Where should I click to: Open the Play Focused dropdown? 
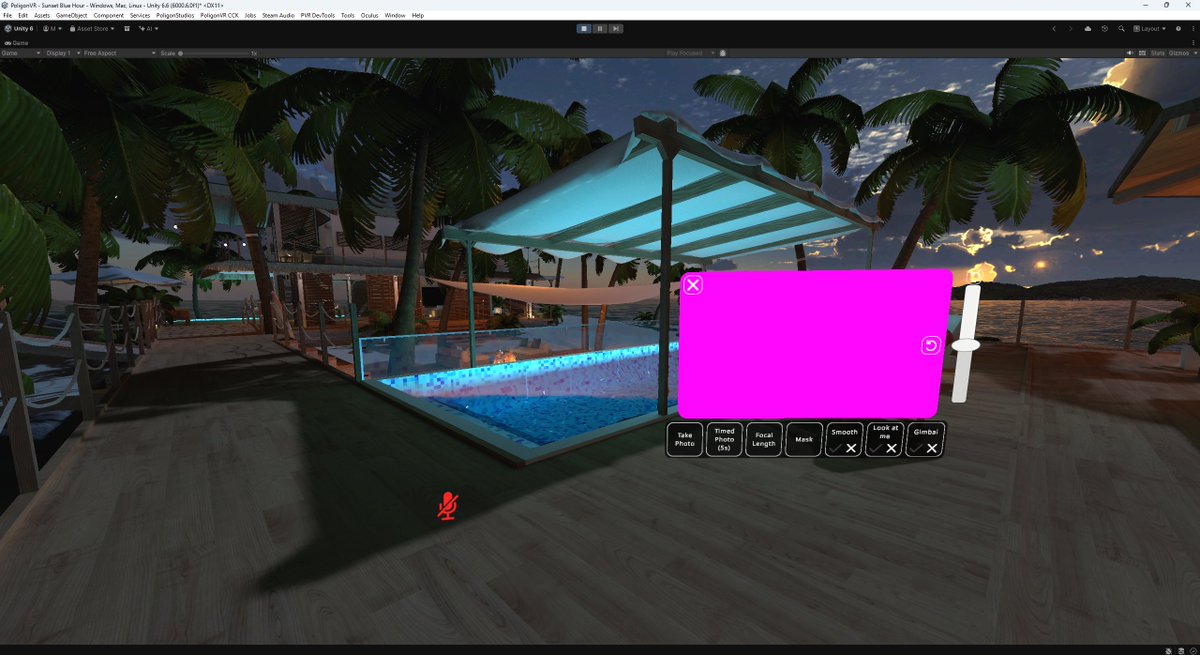(692, 53)
